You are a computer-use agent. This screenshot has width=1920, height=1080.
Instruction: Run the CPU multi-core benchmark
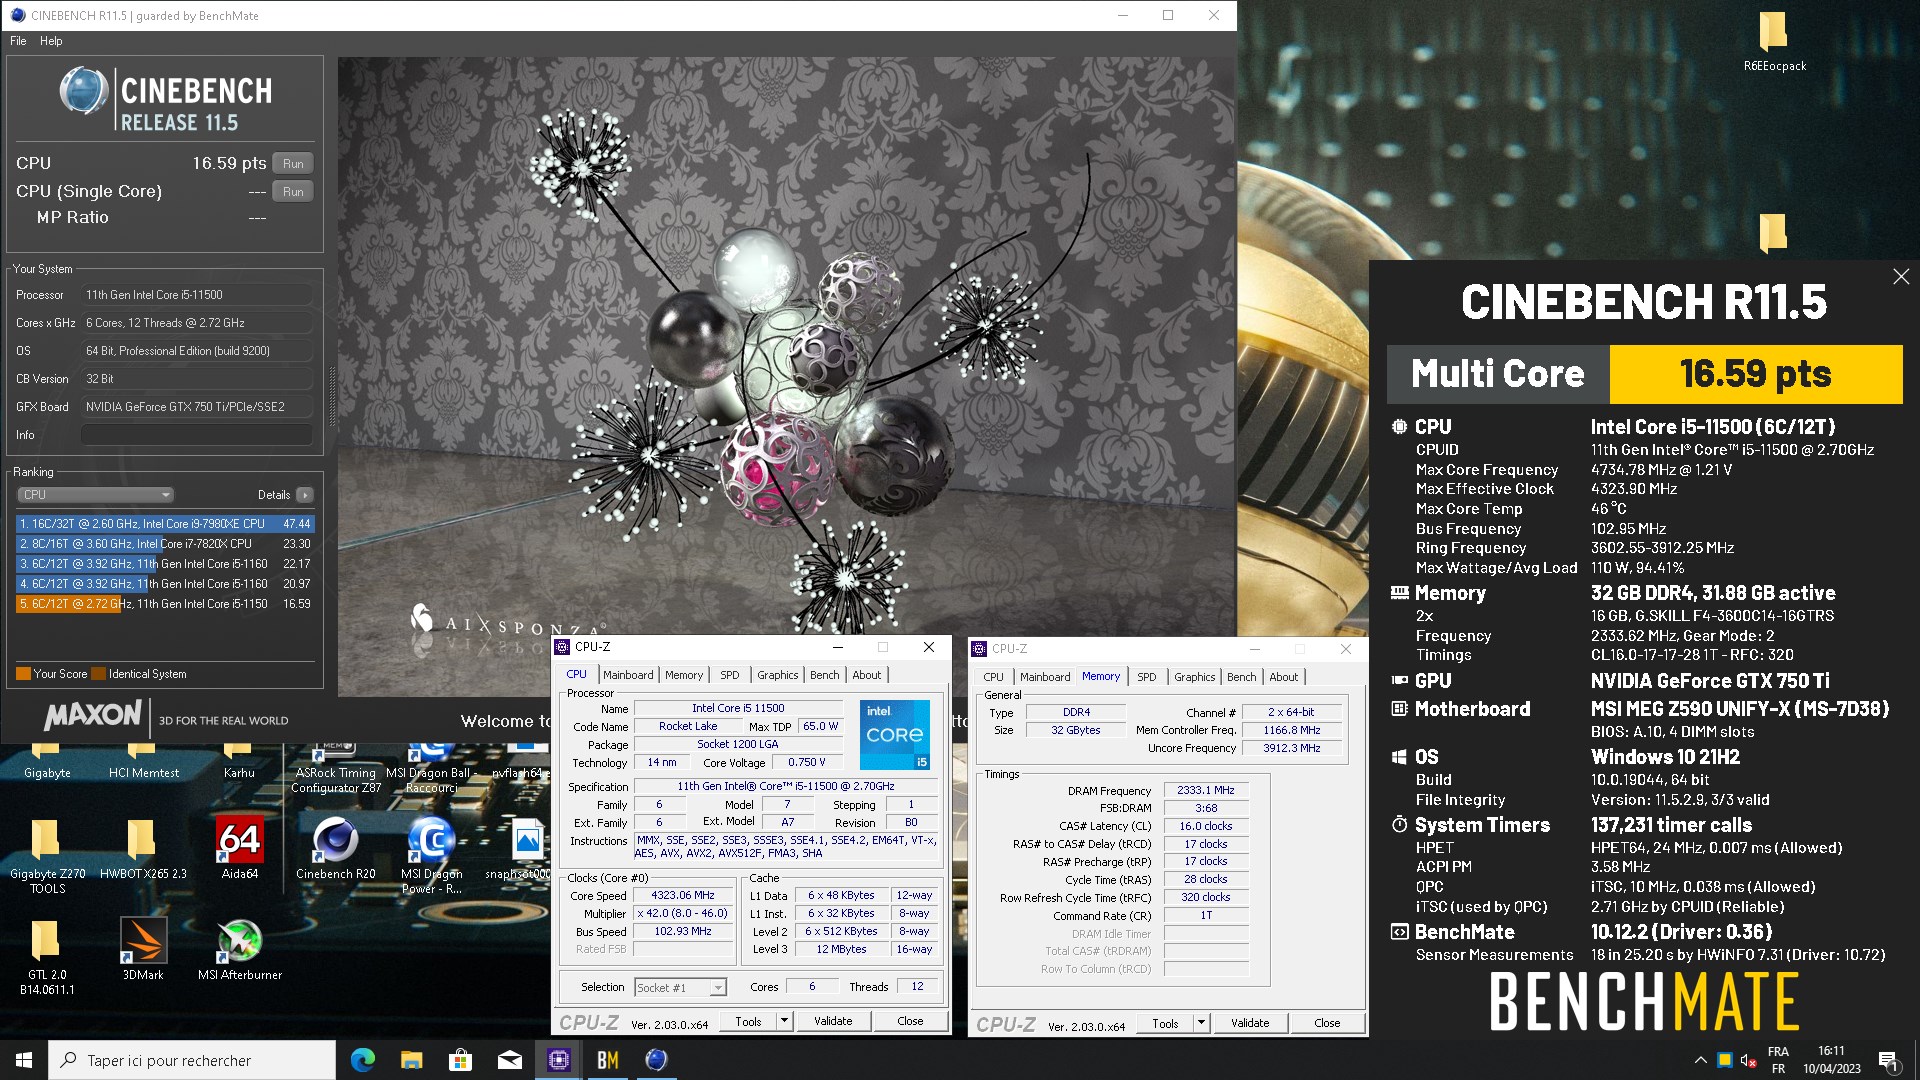293,163
